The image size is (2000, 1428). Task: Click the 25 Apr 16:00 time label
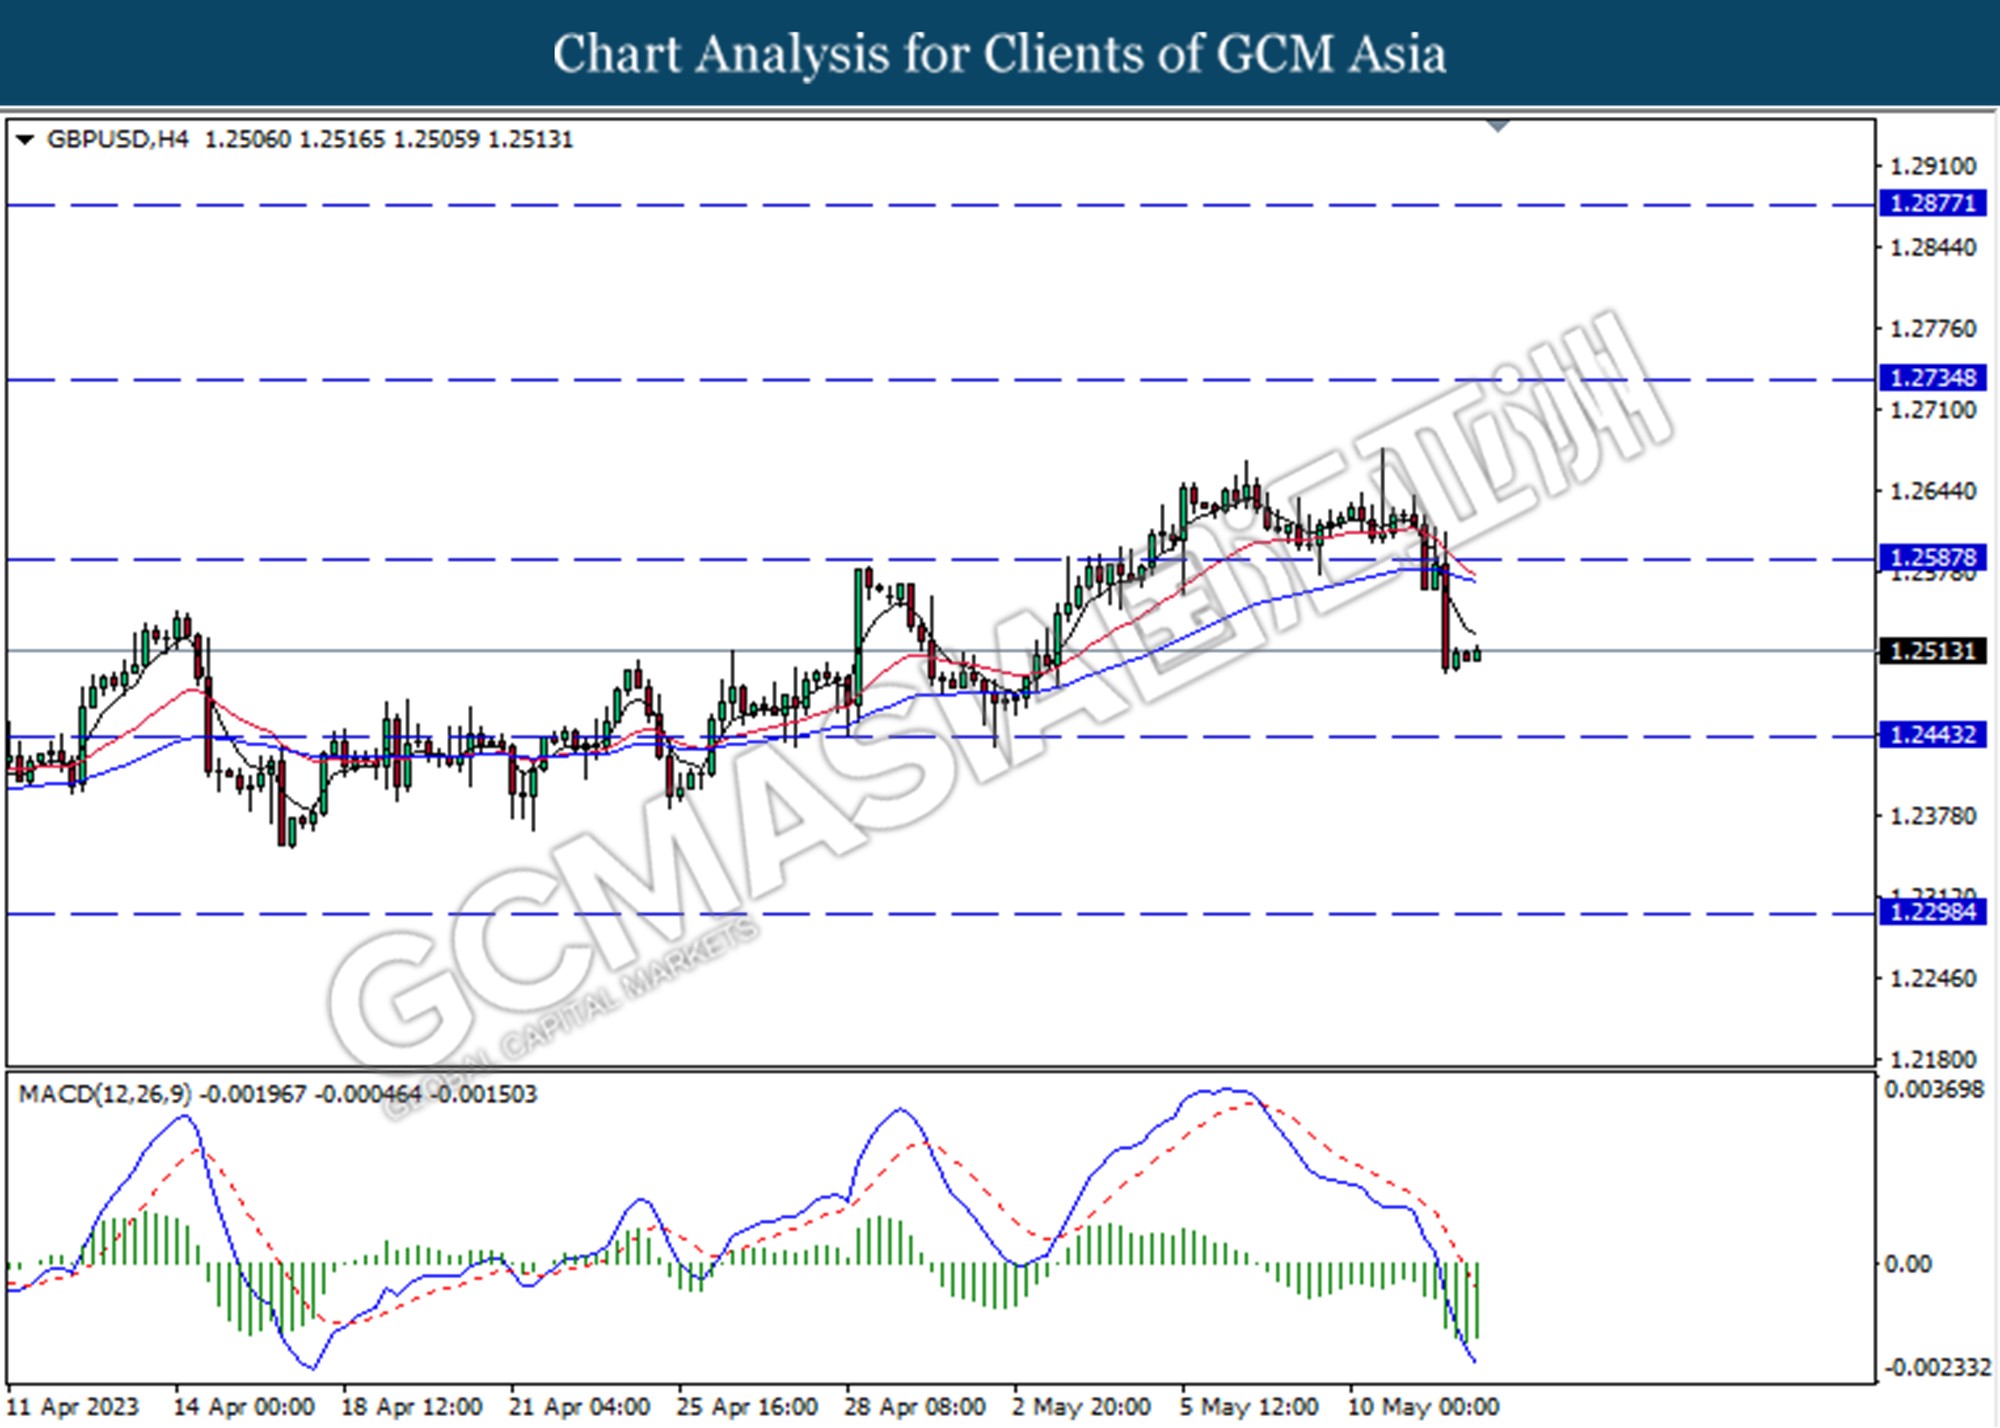[748, 1407]
